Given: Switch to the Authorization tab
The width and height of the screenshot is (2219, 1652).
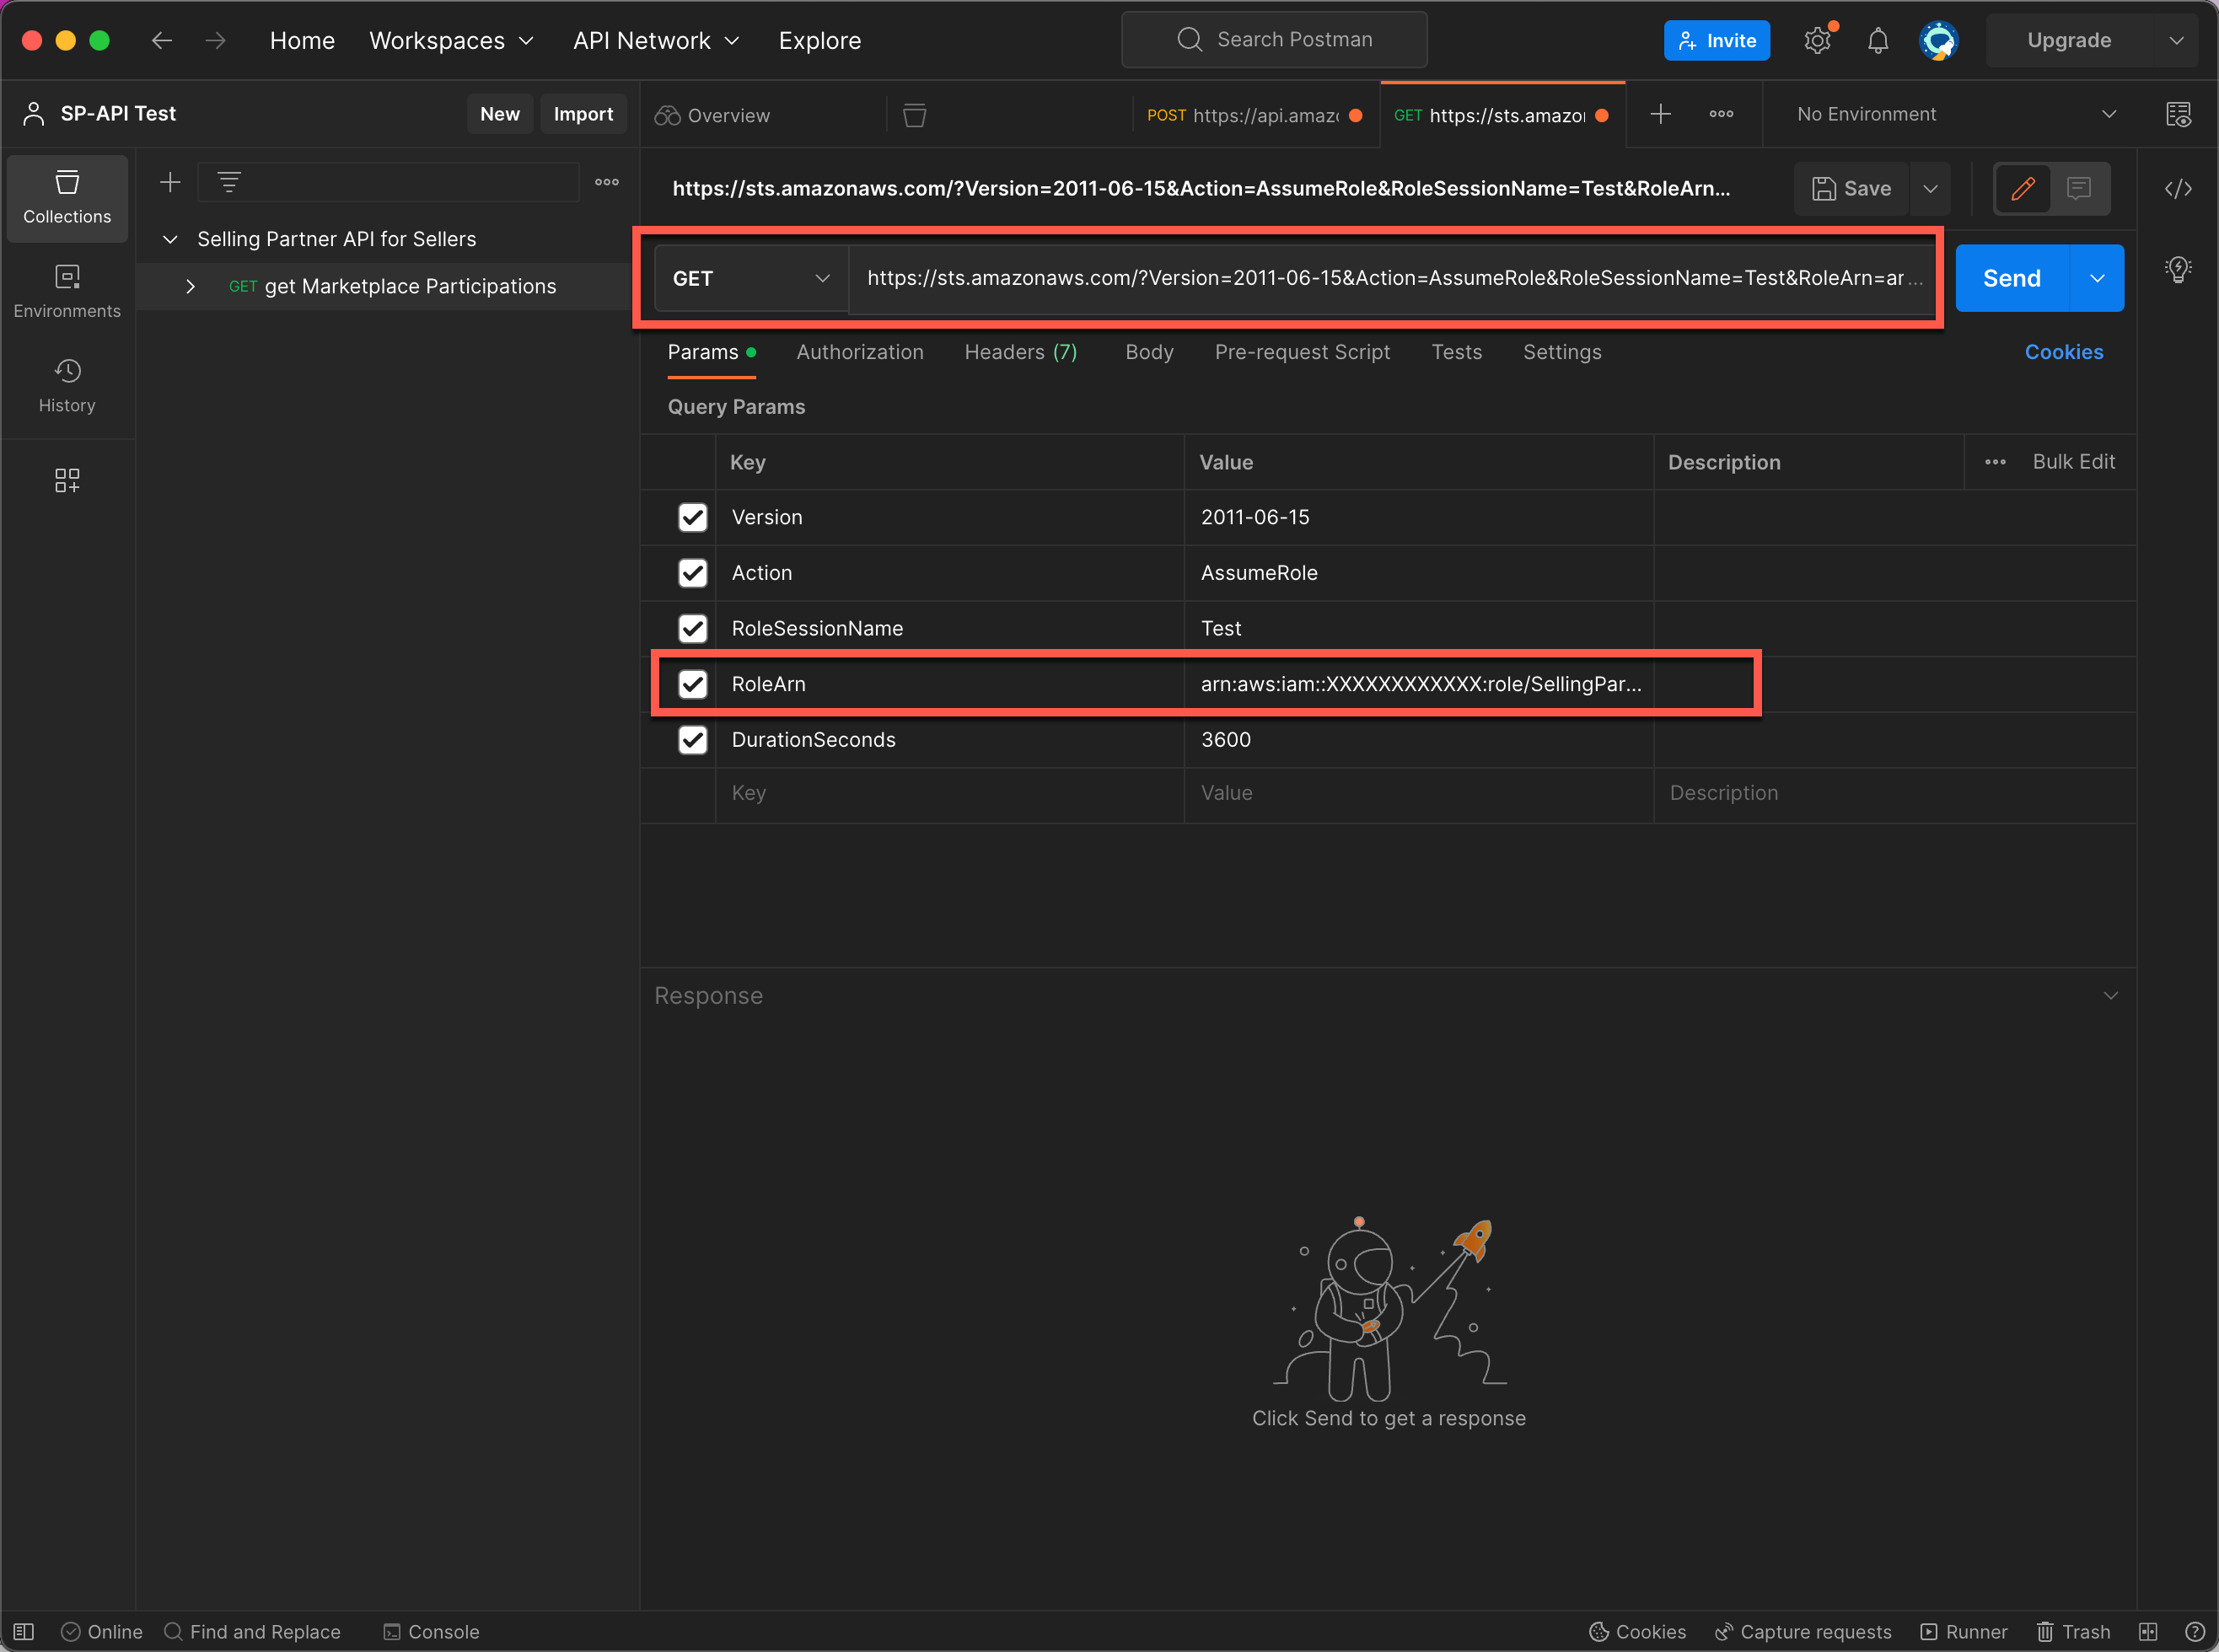Looking at the screenshot, I should click(x=860, y=352).
